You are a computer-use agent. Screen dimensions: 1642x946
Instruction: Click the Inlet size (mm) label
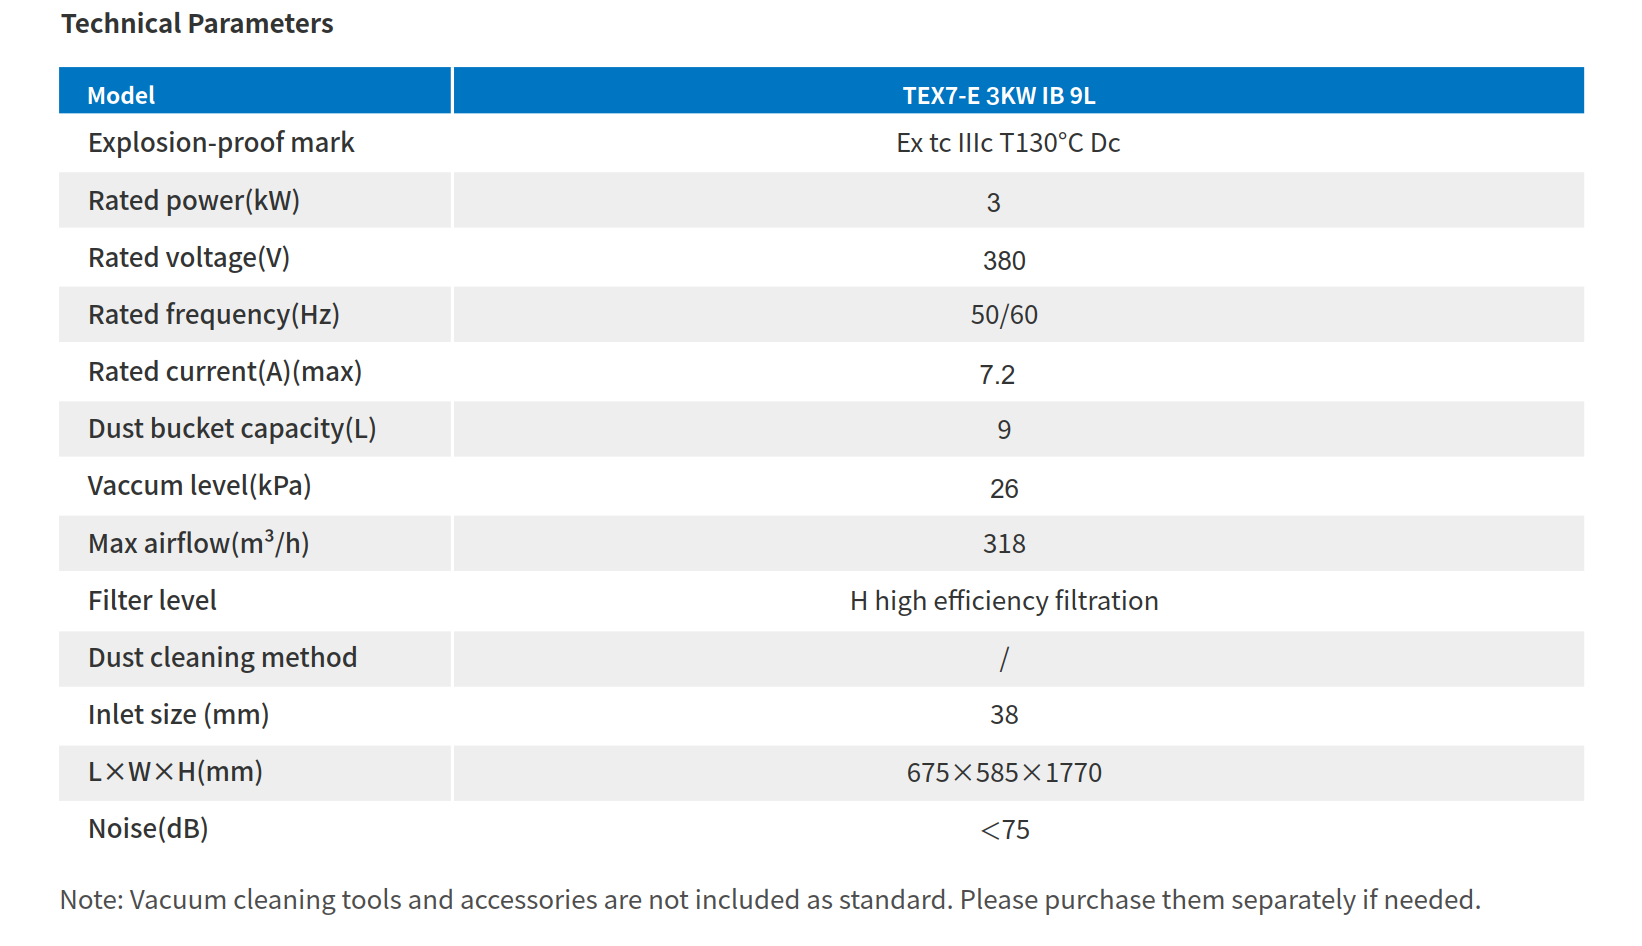[179, 715]
